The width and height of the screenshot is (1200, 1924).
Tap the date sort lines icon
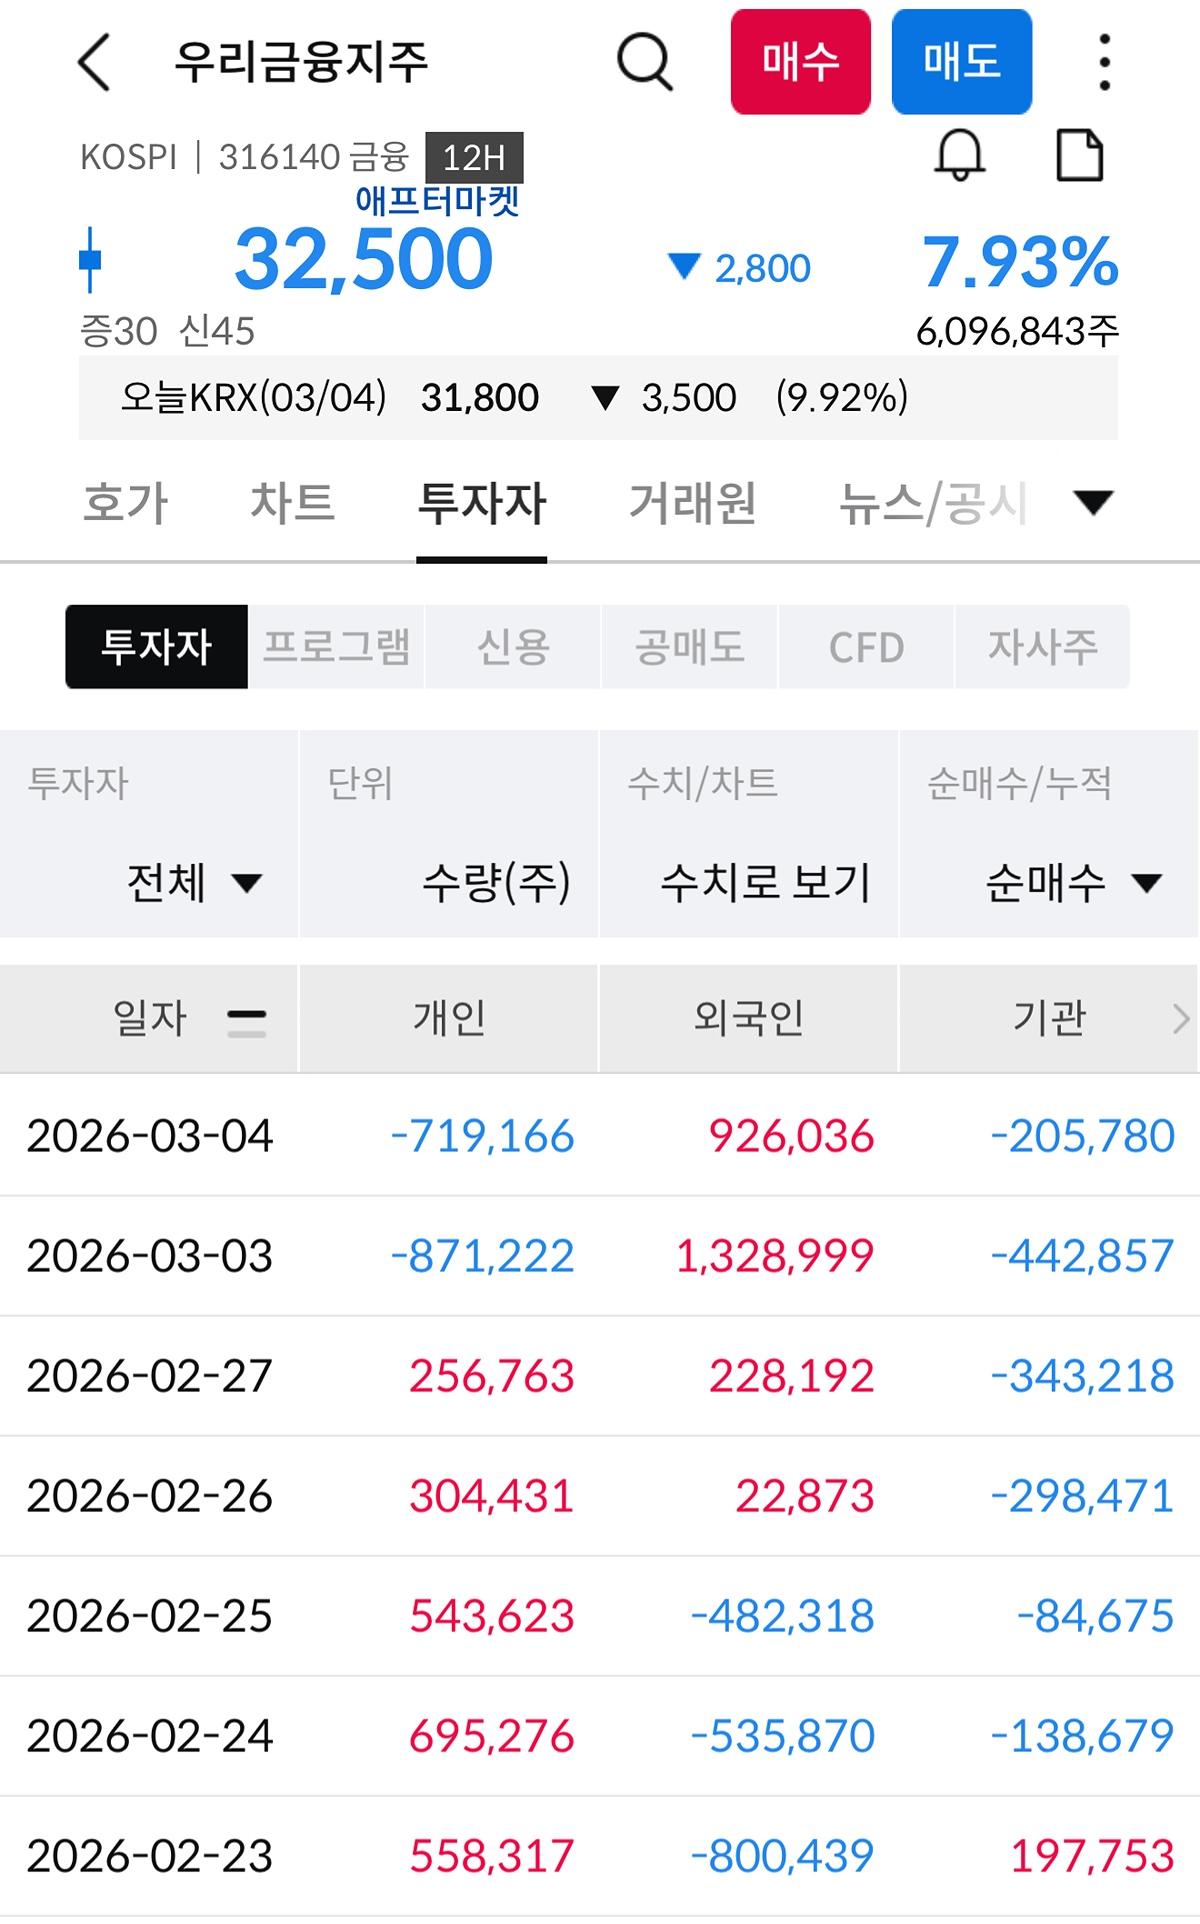point(246,1021)
